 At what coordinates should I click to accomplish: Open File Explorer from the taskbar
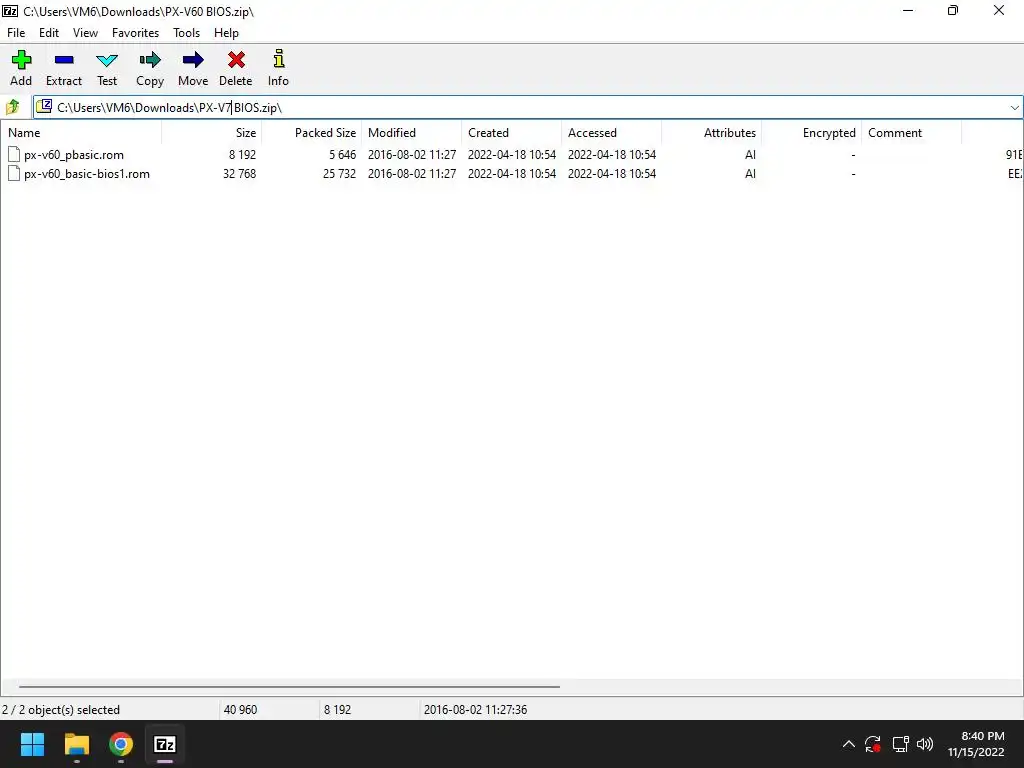(x=76, y=744)
